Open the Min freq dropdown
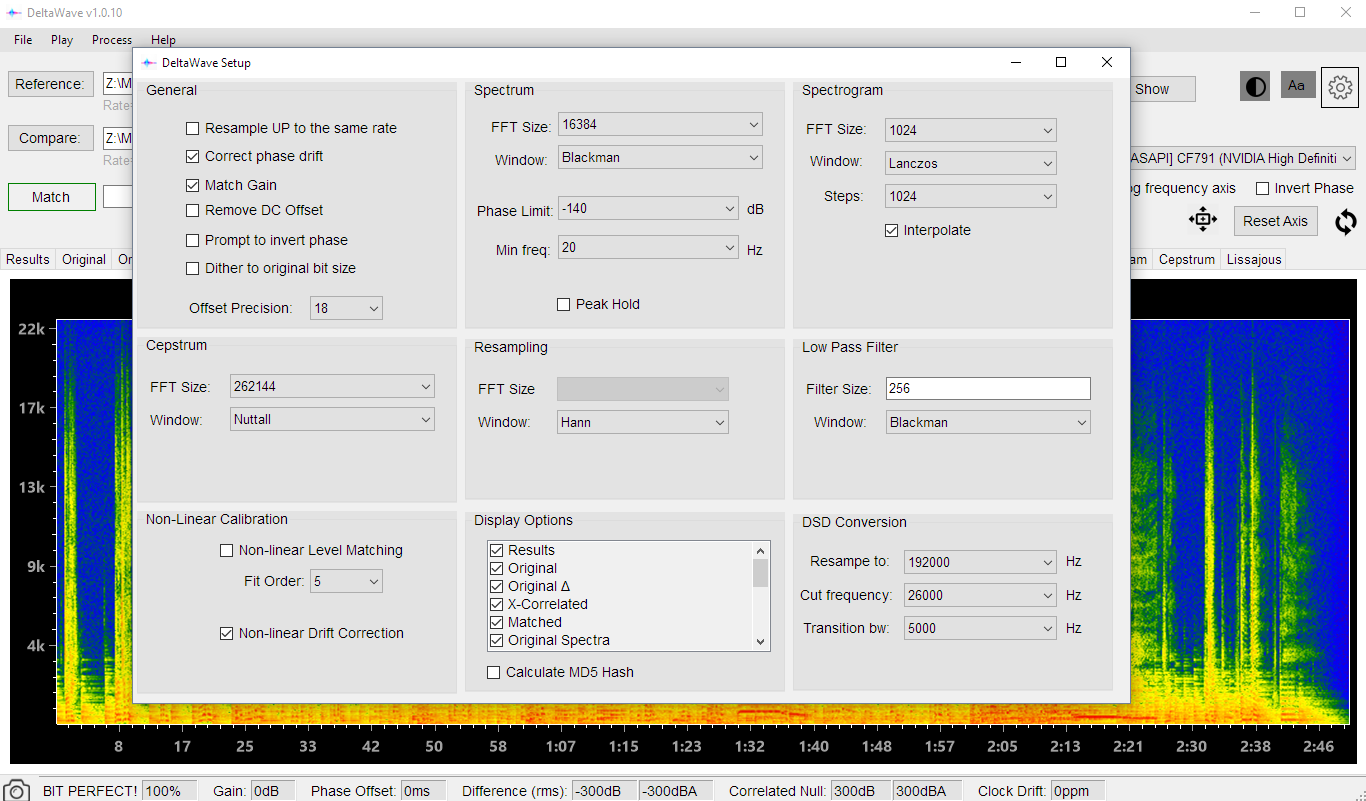 click(x=648, y=247)
